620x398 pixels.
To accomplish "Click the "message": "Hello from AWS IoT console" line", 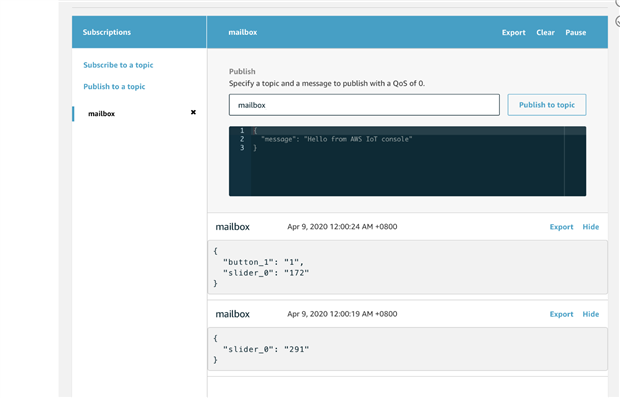I will (x=336, y=139).
